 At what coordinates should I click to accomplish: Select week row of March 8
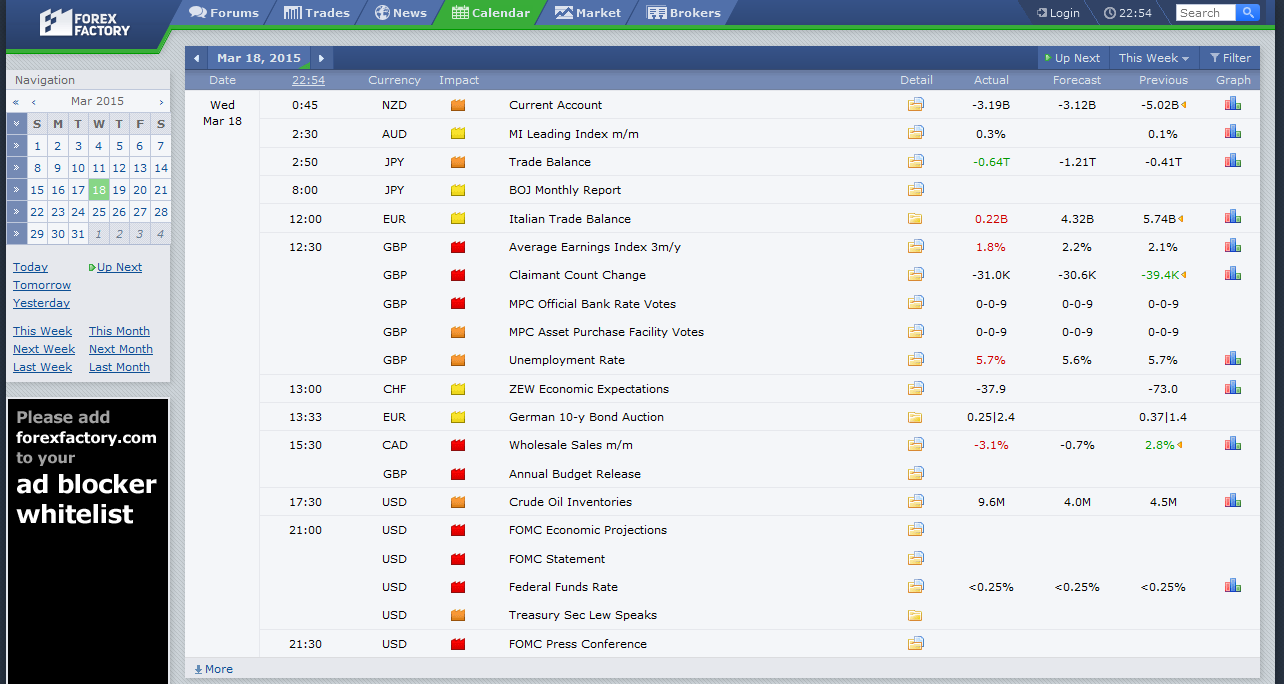[x=16, y=168]
